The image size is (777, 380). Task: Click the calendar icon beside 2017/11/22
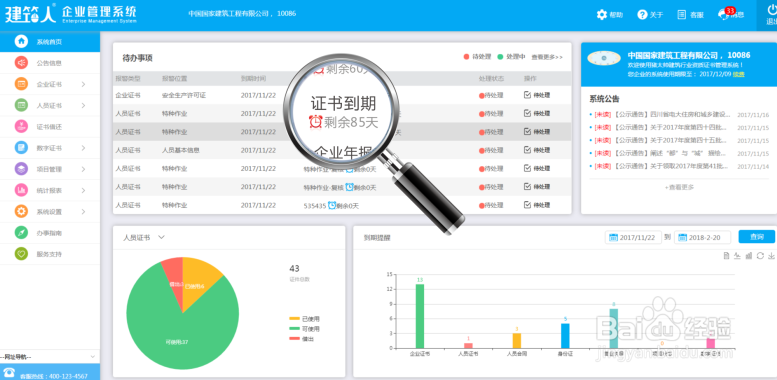[613, 237]
